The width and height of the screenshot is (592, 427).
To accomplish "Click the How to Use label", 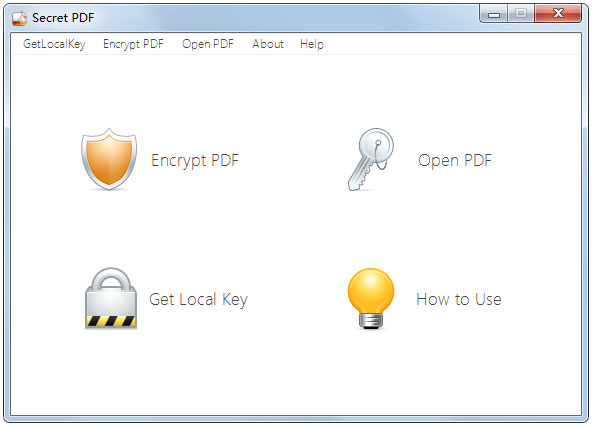I will [459, 299].
